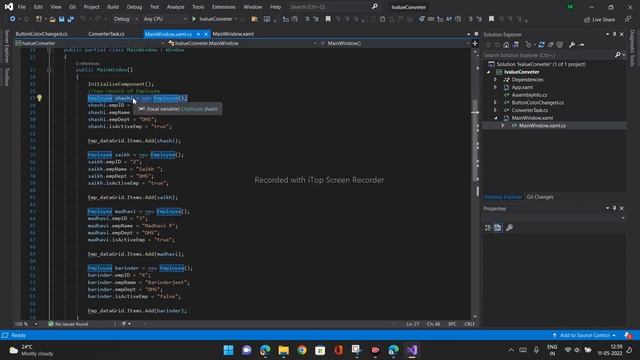Screen dimensions: 640x360
Task: Click the signed-in account avatar SK
Action: click(x=570, y=7)
